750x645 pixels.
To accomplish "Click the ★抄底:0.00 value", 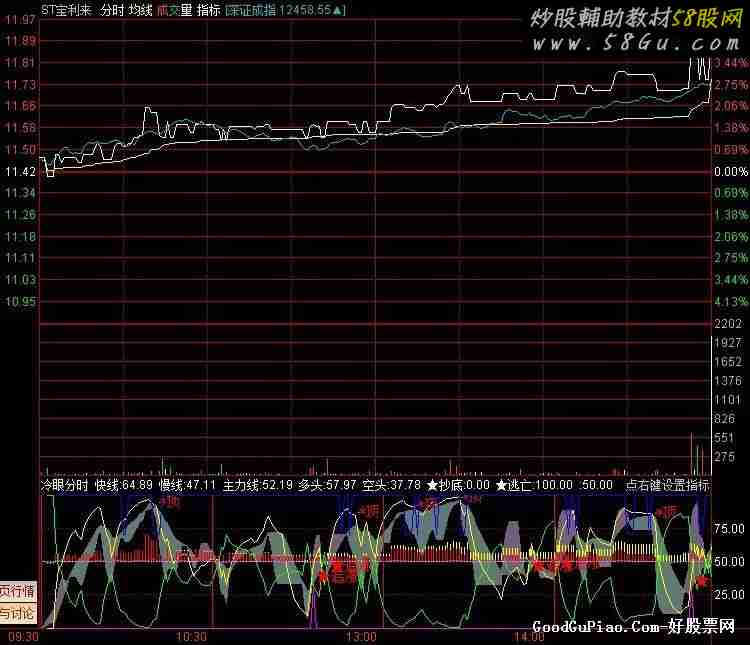I will 458,485.
